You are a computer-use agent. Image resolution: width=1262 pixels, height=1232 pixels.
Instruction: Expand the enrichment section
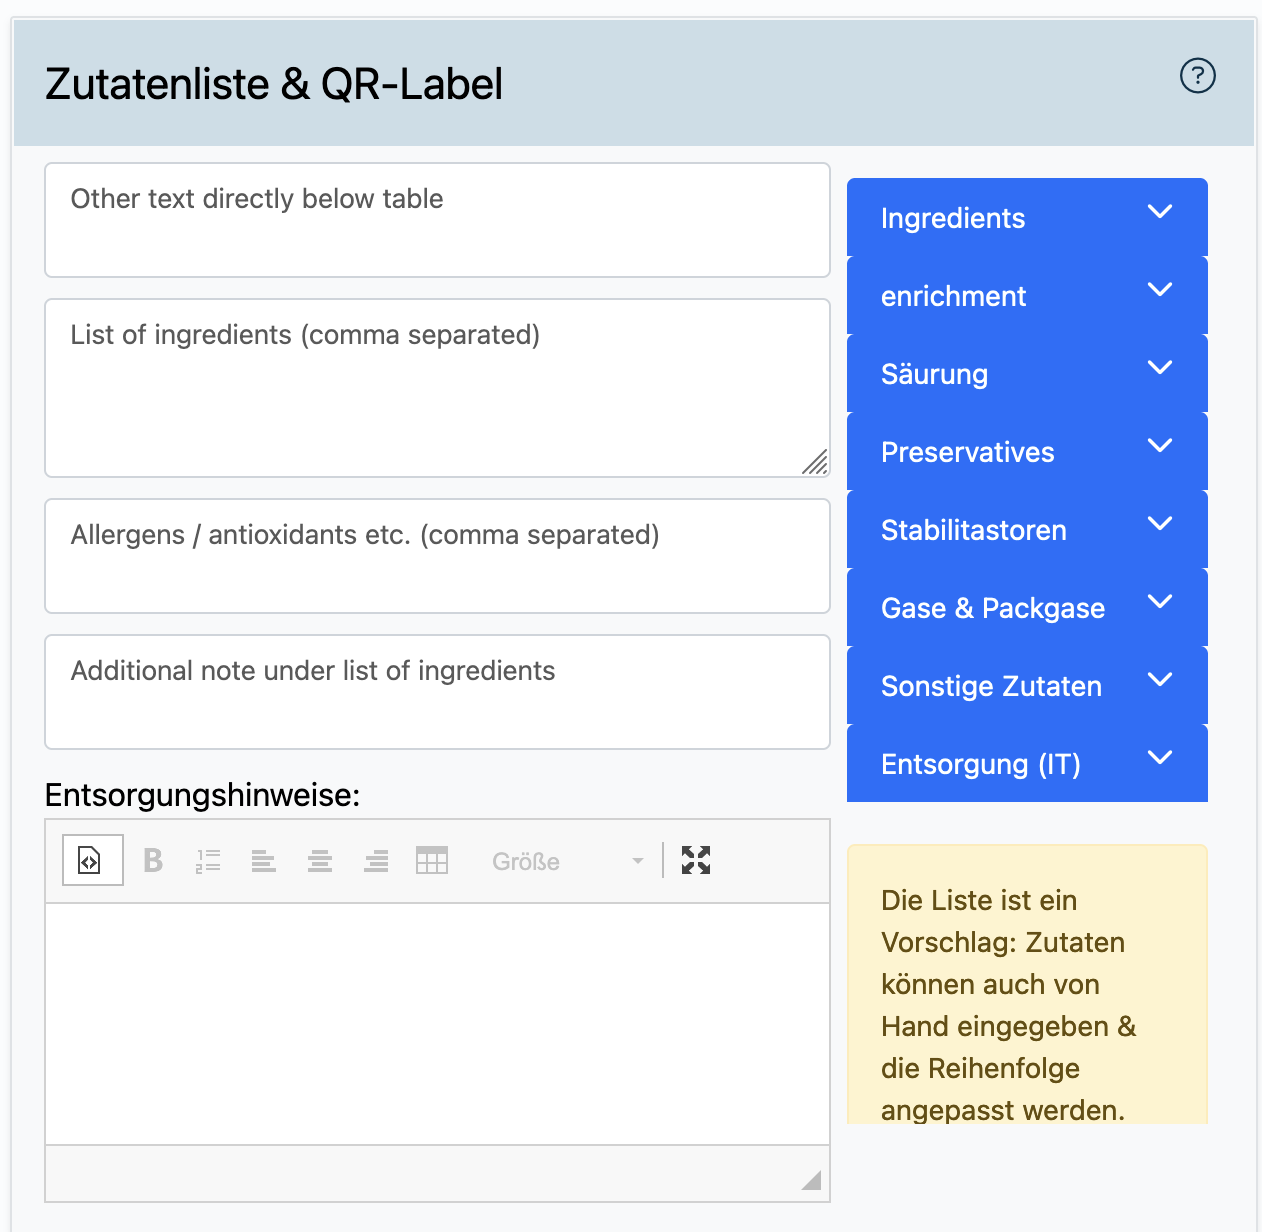coord(1026,296)
